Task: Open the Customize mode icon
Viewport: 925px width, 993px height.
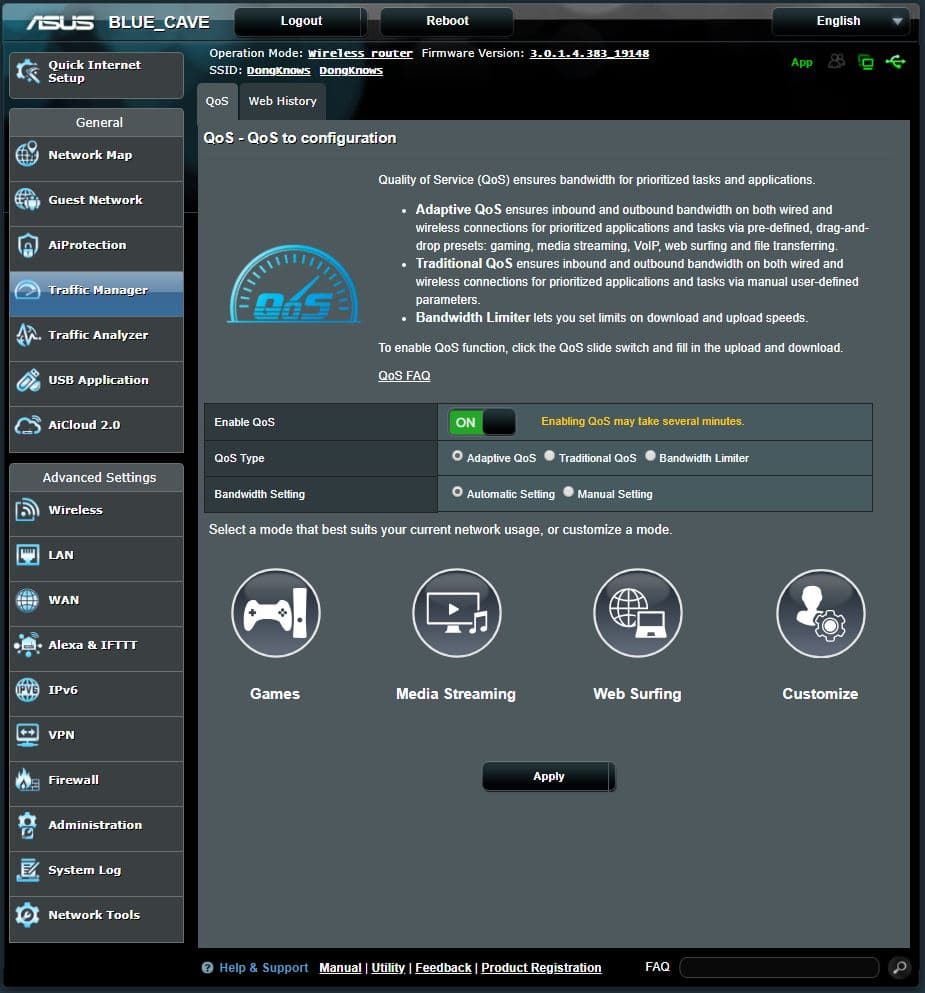Action: pos(820,613)
